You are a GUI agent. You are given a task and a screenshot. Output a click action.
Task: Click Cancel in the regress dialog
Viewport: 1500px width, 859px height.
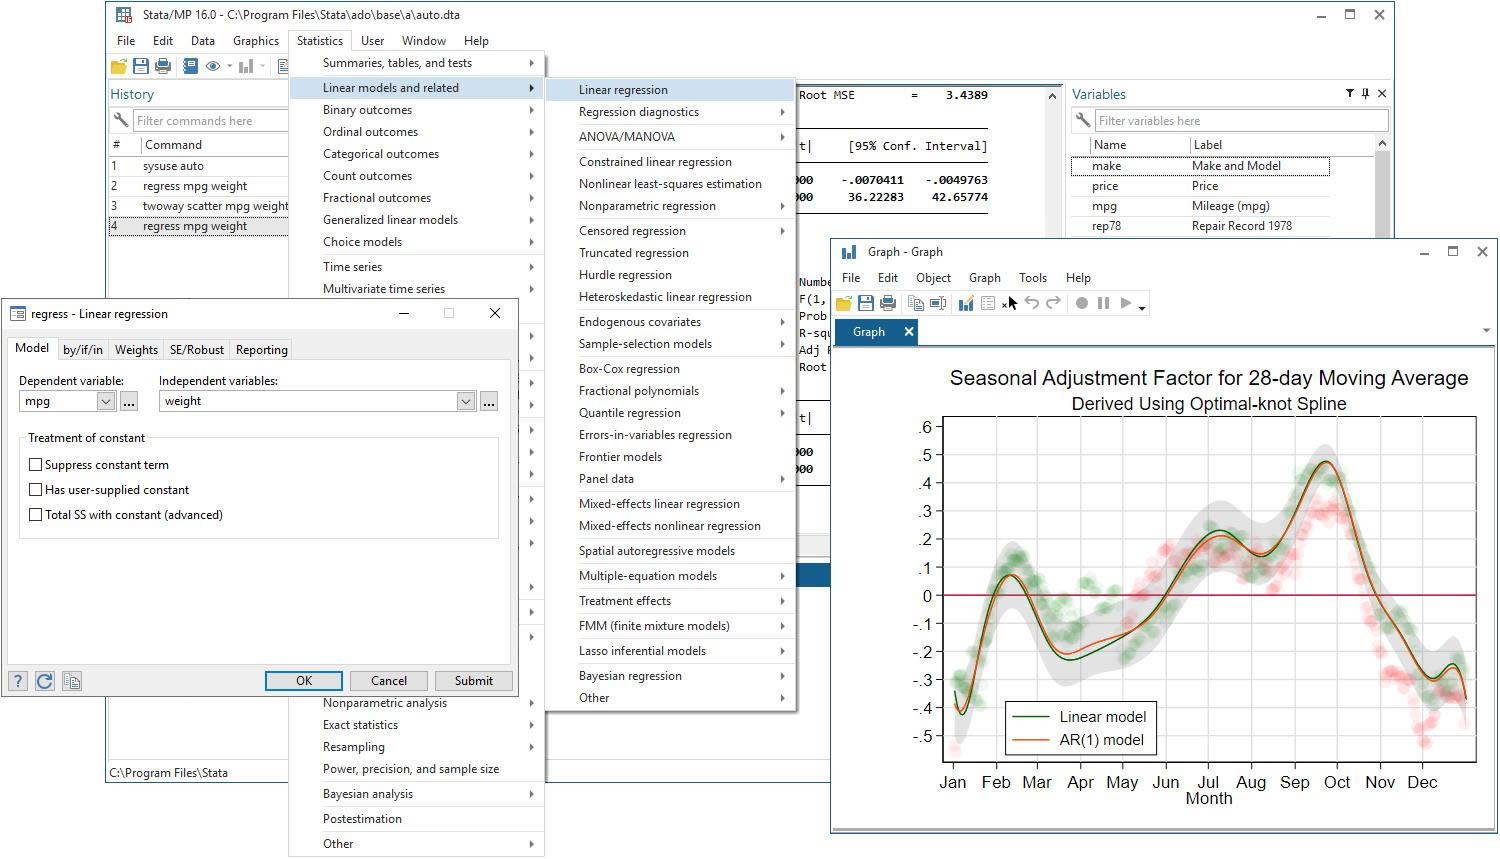pyautogui.click(x=389, y=681)
